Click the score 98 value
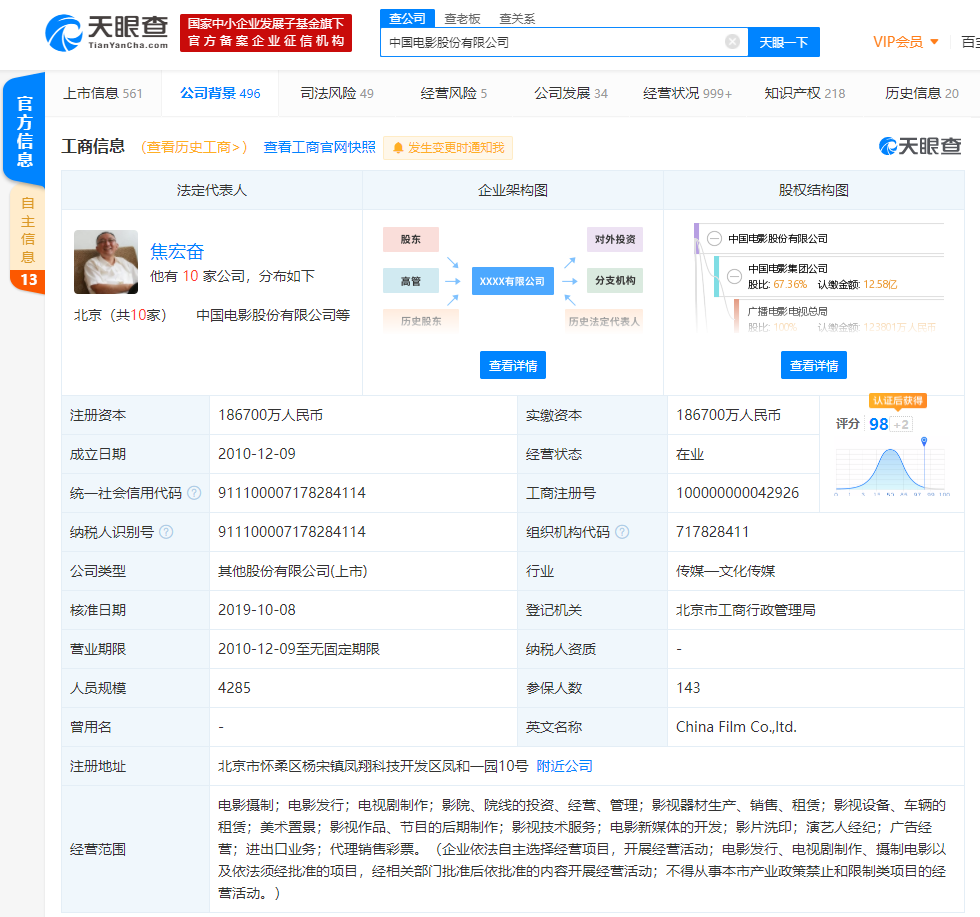The image size is (980, 917). (878, 424)
